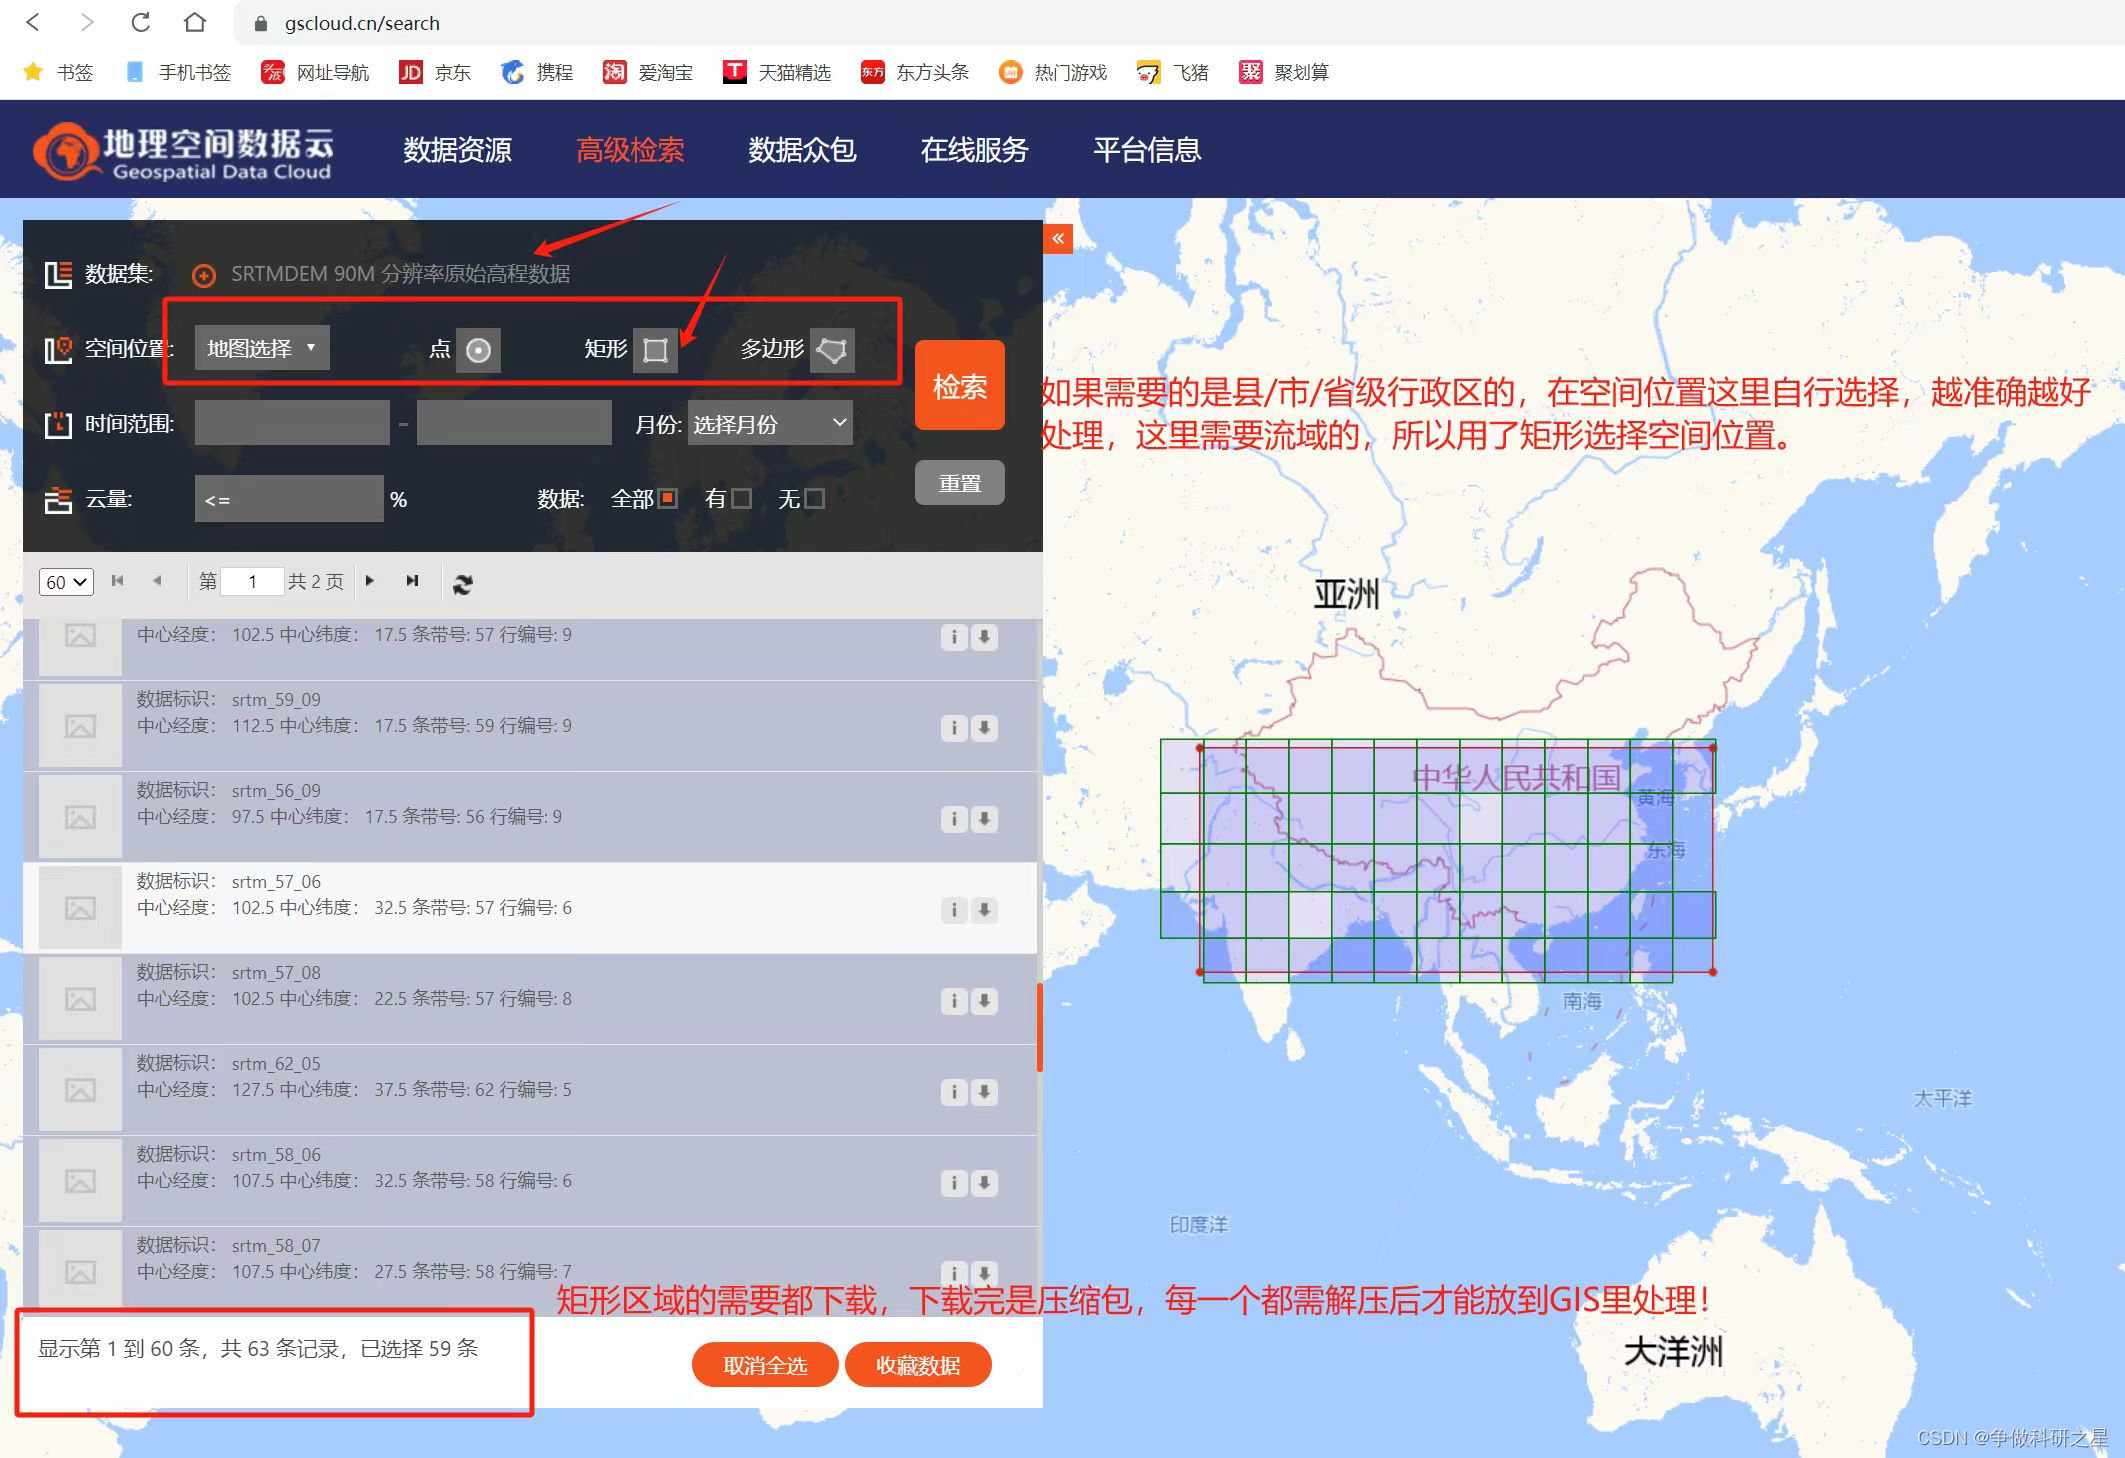View info for srtm_59_09 record
The height and width of the screenshot is (1458, 2125).
[x=954, y=728]
